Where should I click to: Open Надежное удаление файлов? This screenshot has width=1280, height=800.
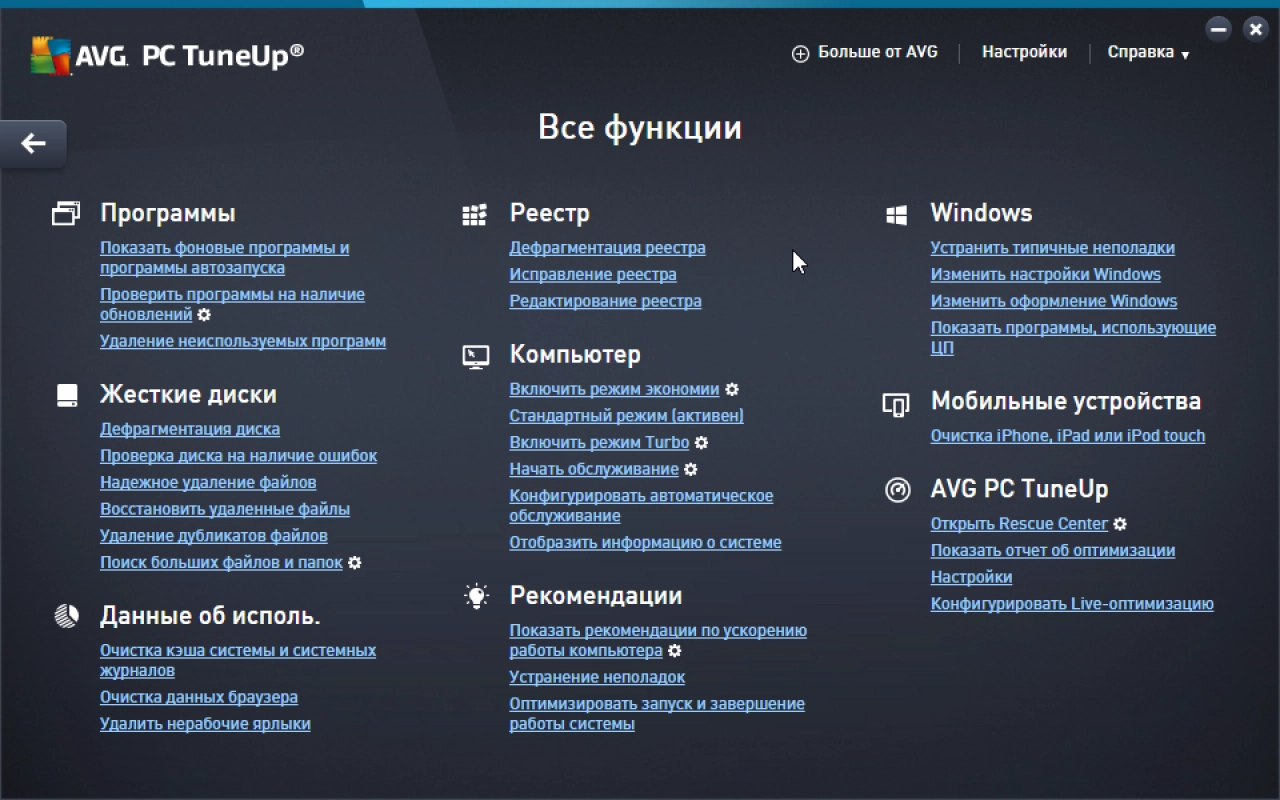point(208,483)
